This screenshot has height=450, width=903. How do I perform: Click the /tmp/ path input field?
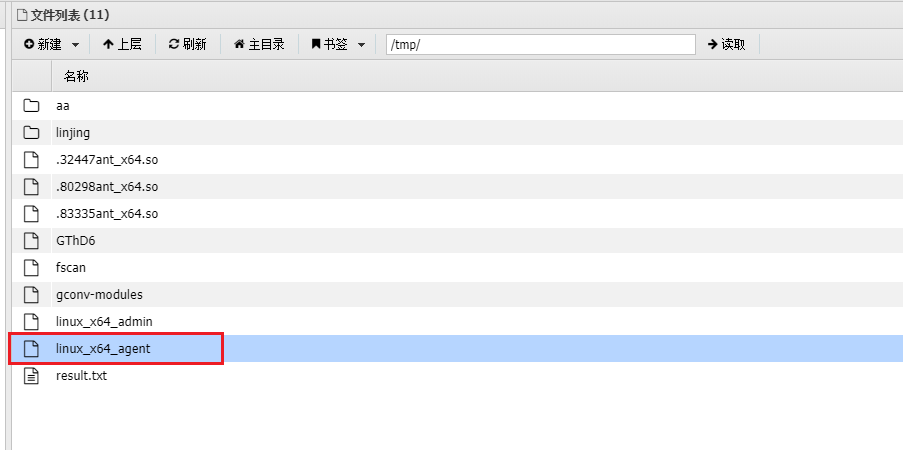tap(540, 45)
